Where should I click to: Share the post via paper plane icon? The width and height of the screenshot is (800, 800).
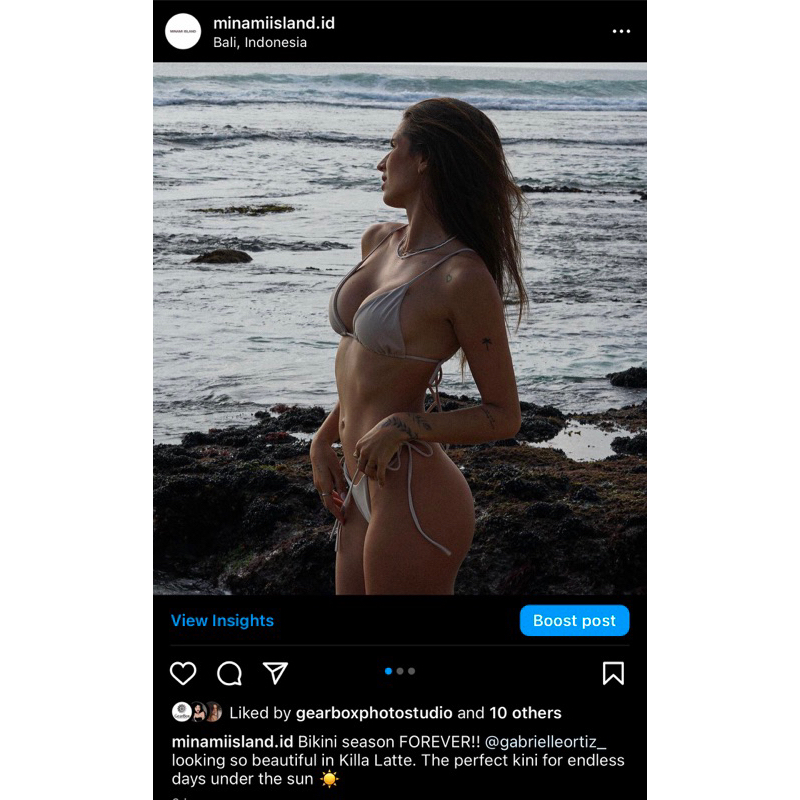(x=276, y=673)
